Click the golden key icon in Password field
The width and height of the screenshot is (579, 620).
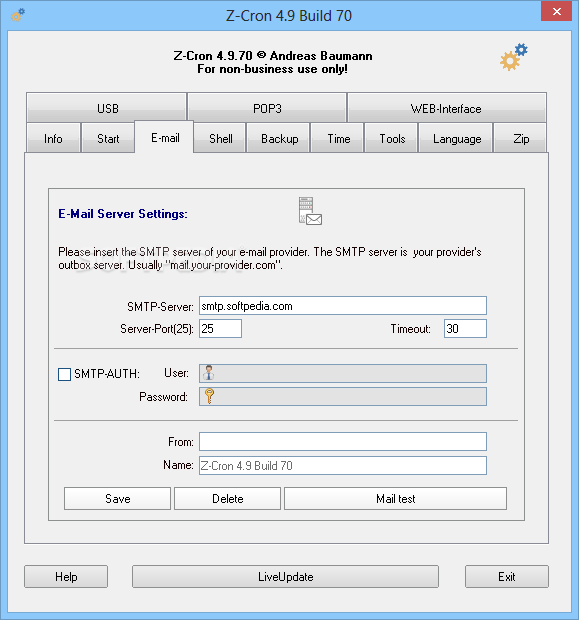click(x=209, y=396)
